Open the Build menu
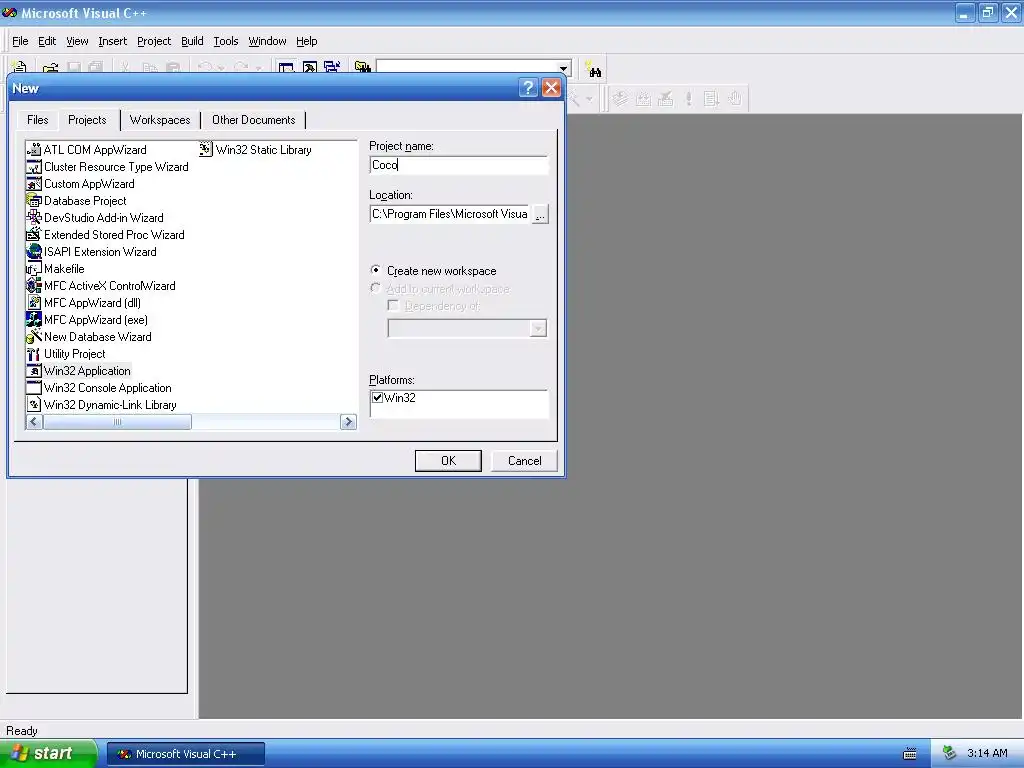1024x768 pixels. [x=192, y=41]
